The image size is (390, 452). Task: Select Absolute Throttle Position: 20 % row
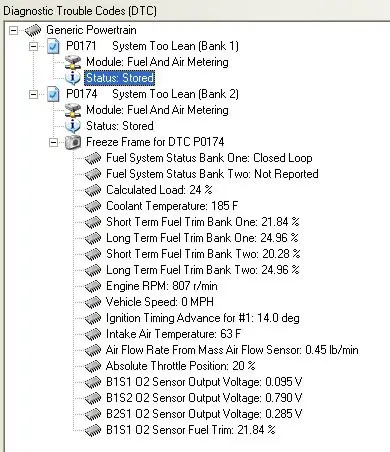[181, 366]
